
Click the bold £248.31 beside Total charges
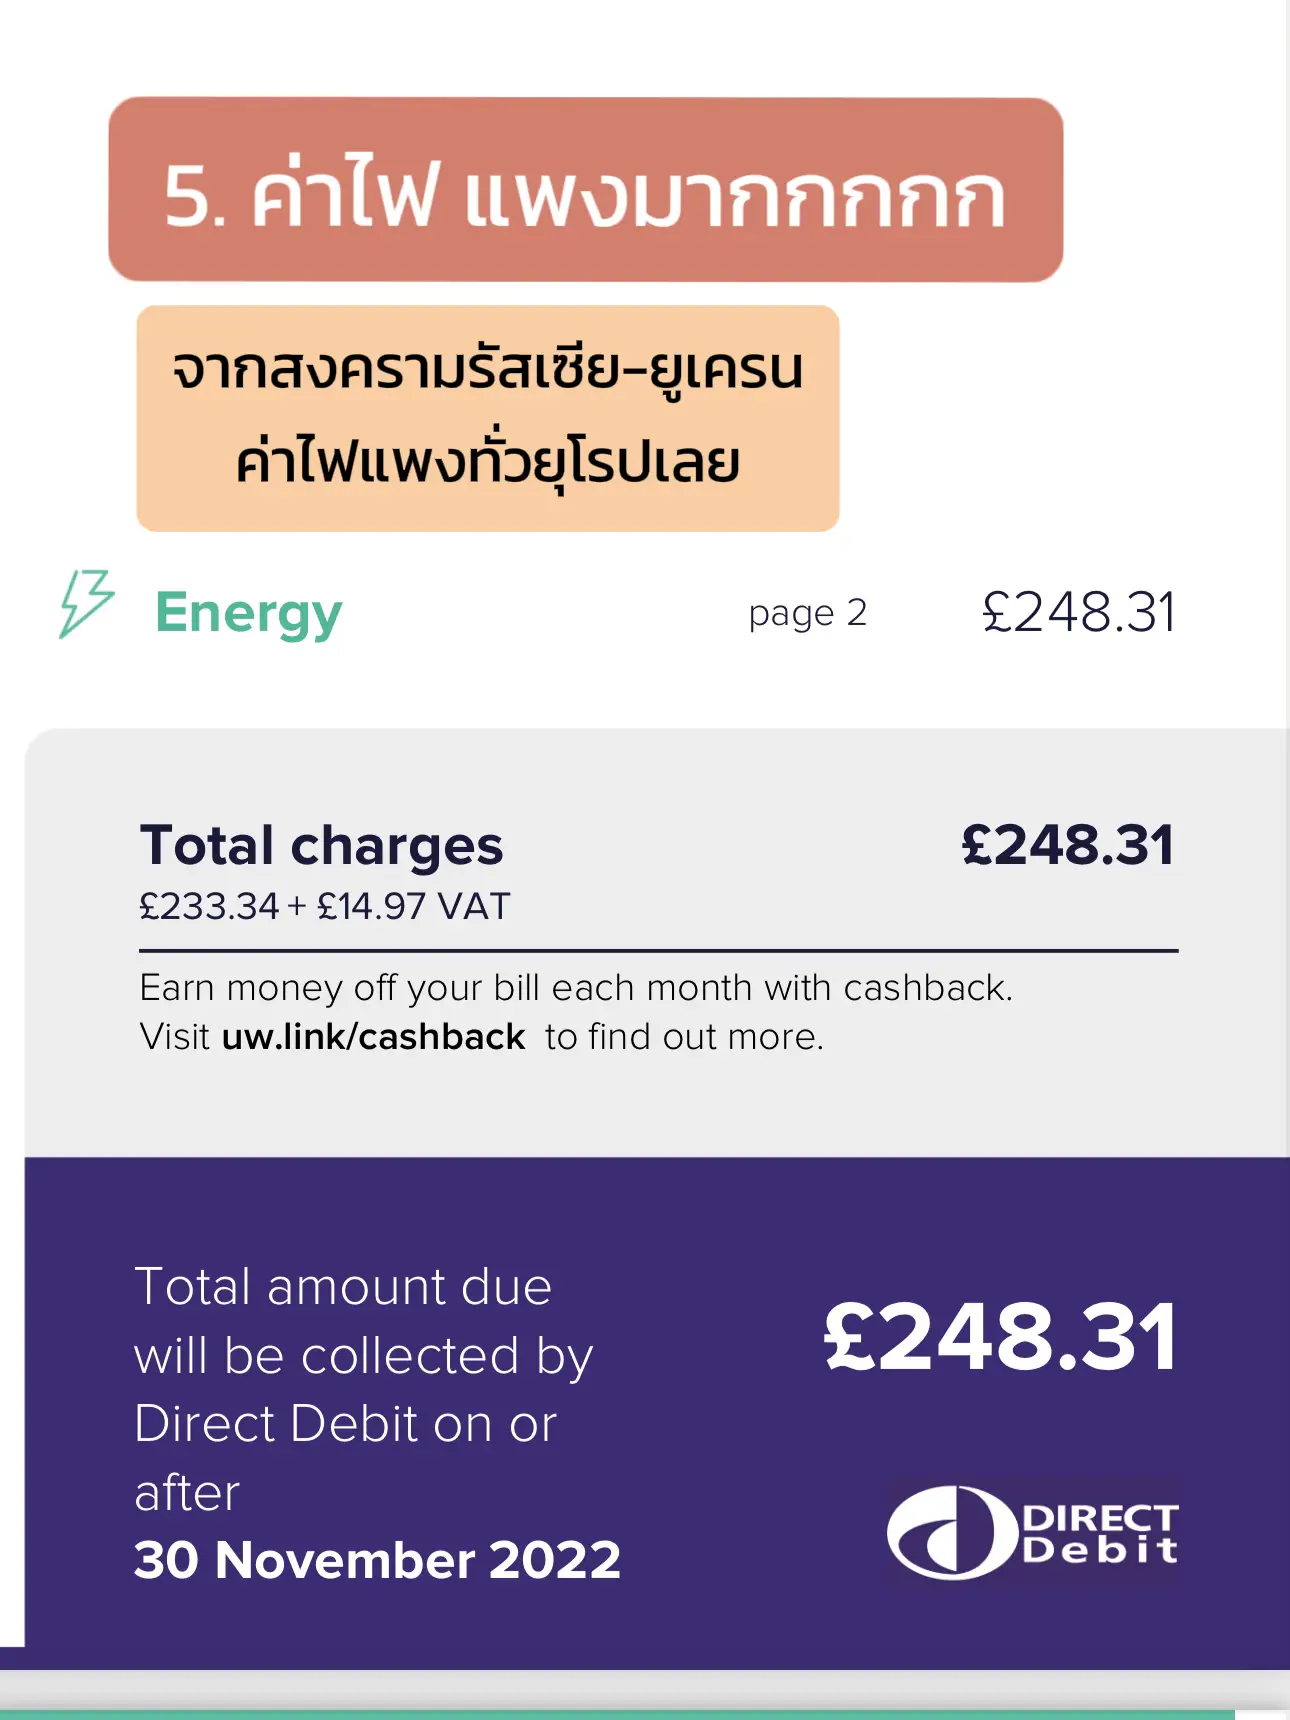click(x=1067, y=846)
